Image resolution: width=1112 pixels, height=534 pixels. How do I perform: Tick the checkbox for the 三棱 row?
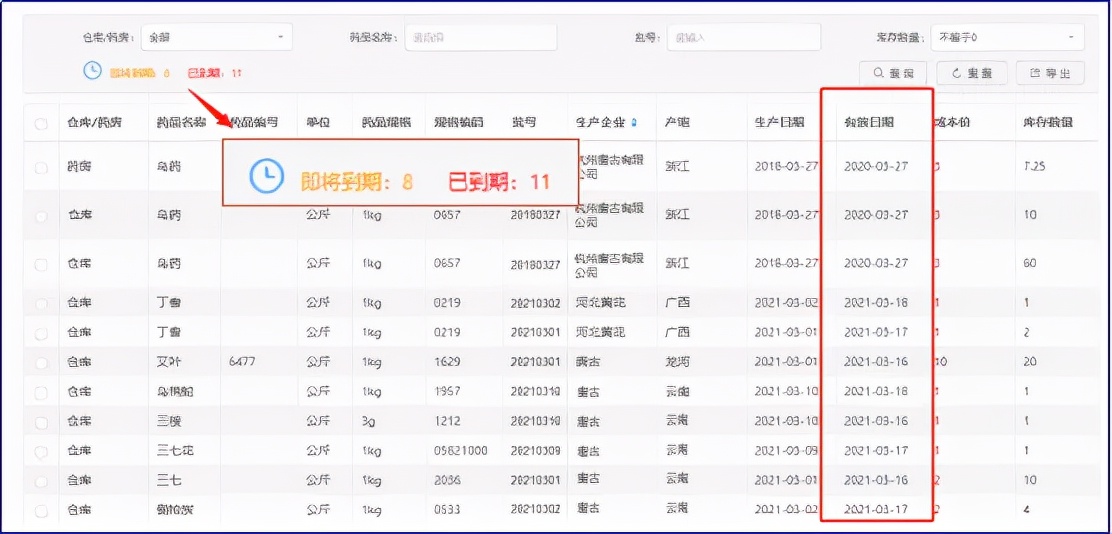pos(41,421)
